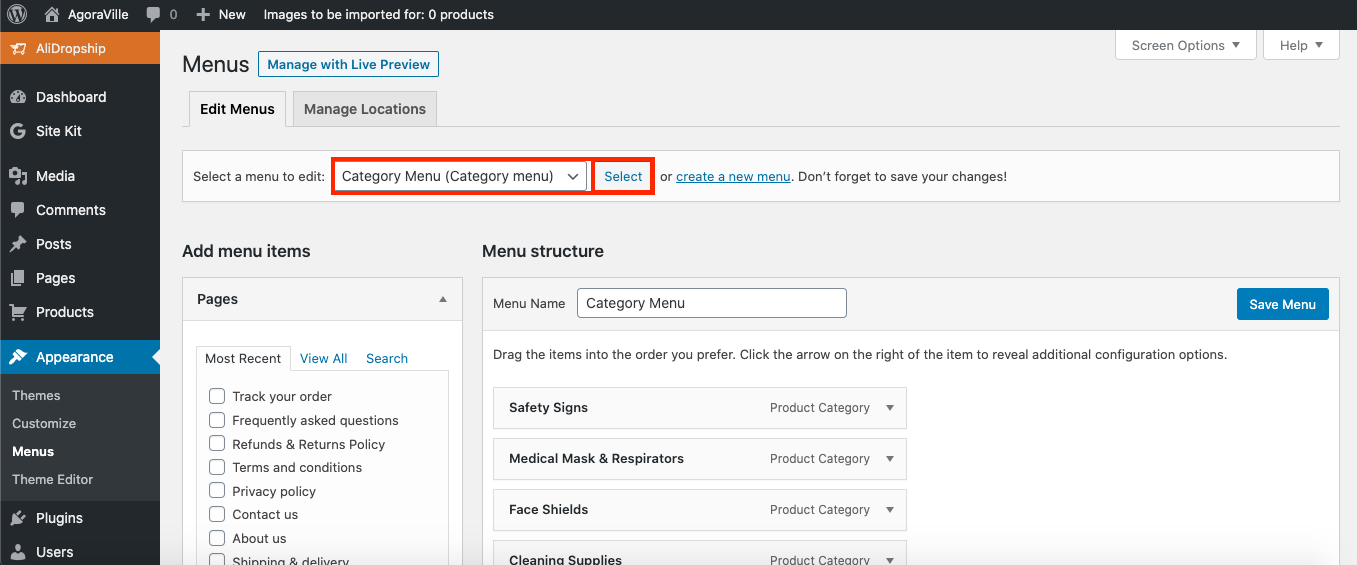Click the Pages sidebar icon
This screenshot has height=565, width=1357.
pyautogui.click(x=18, y=278)
